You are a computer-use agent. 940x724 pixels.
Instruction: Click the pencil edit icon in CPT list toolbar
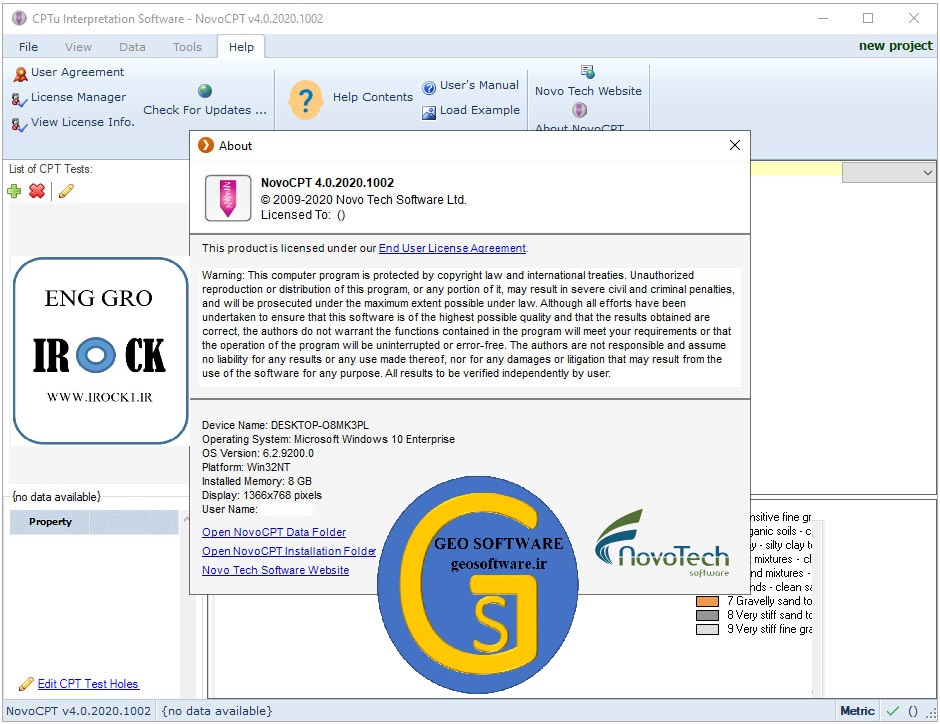(x=66, y=191)
